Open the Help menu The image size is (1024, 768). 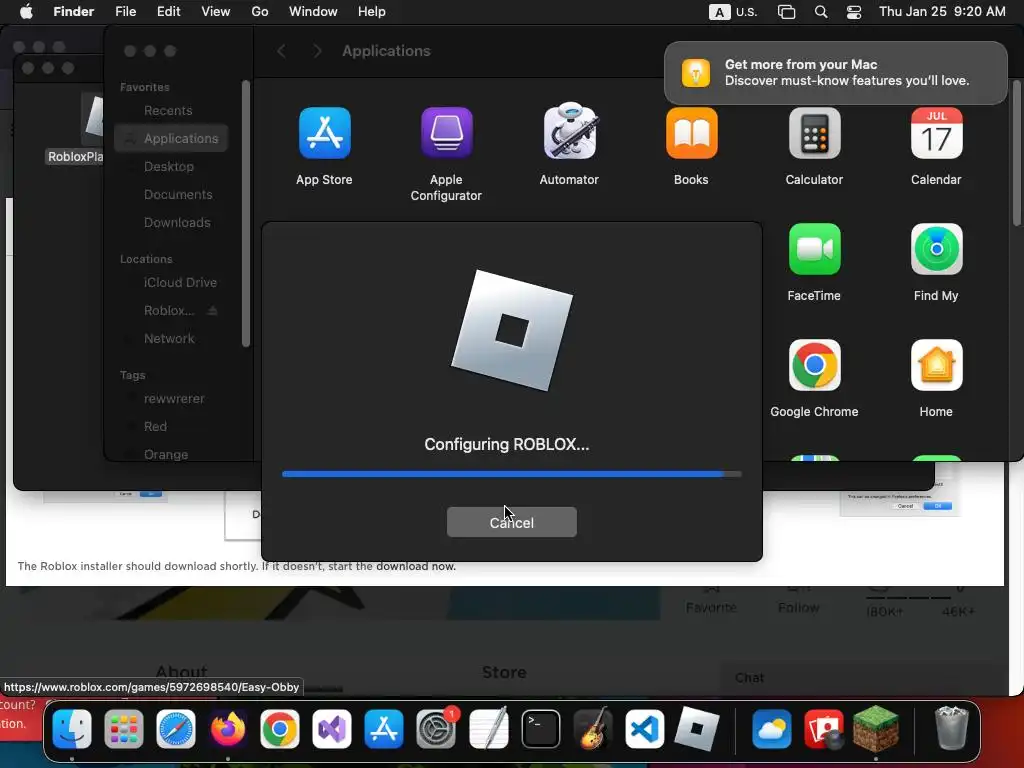(372, 12)
